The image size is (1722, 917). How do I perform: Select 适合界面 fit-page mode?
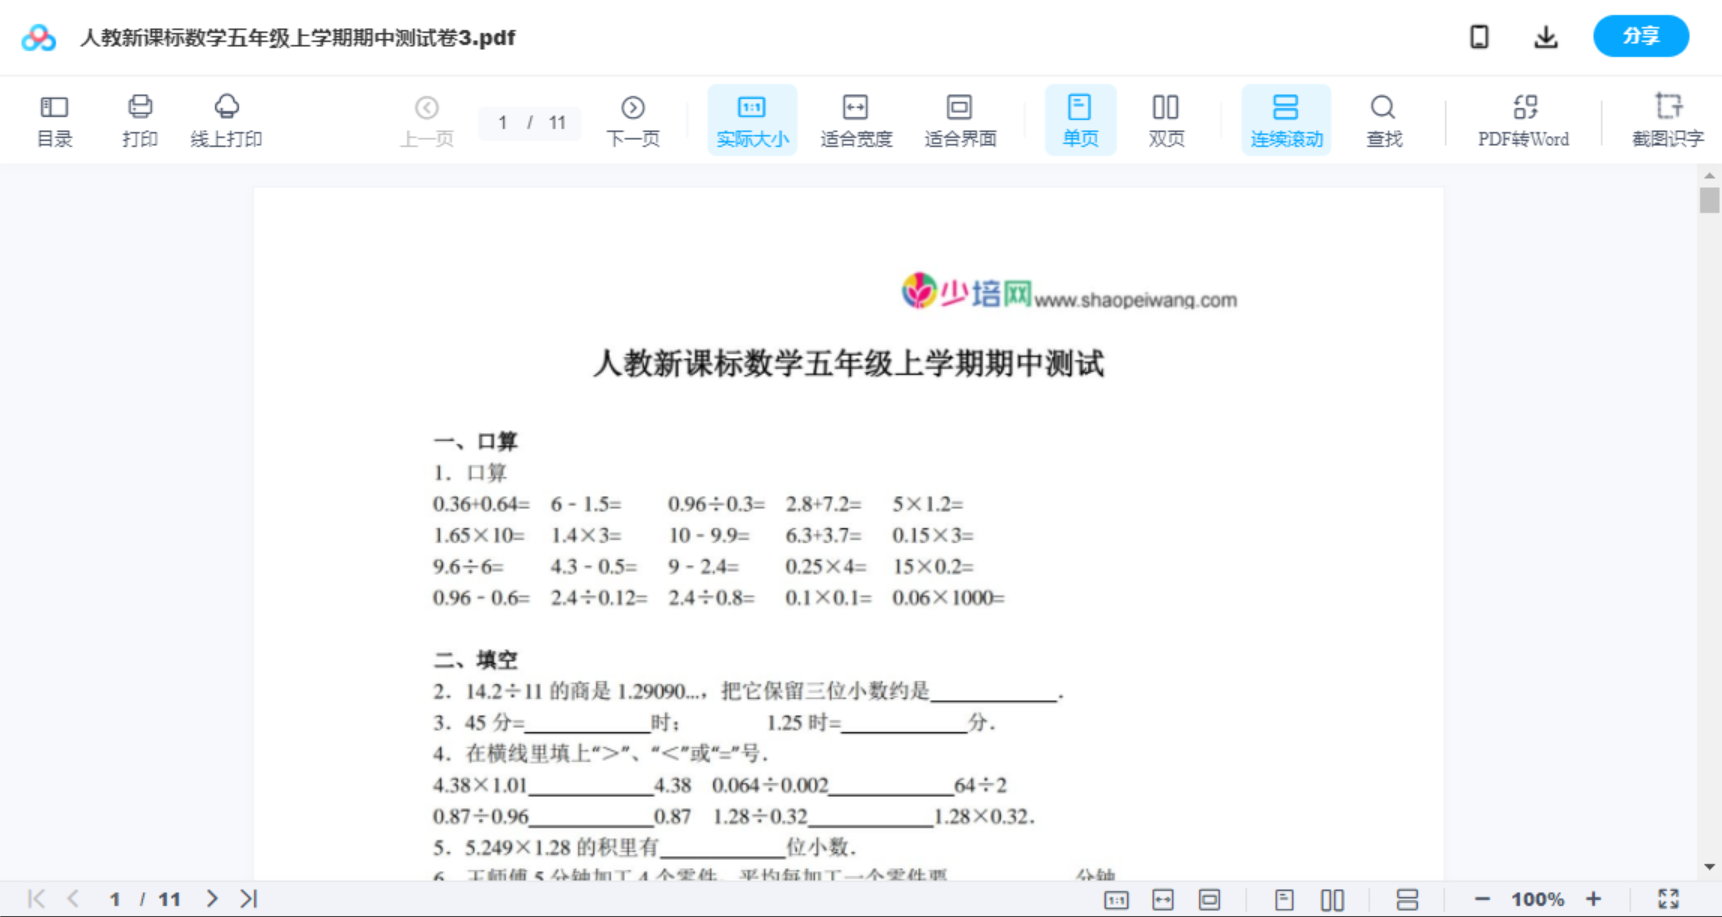click(x=961, y=119)
